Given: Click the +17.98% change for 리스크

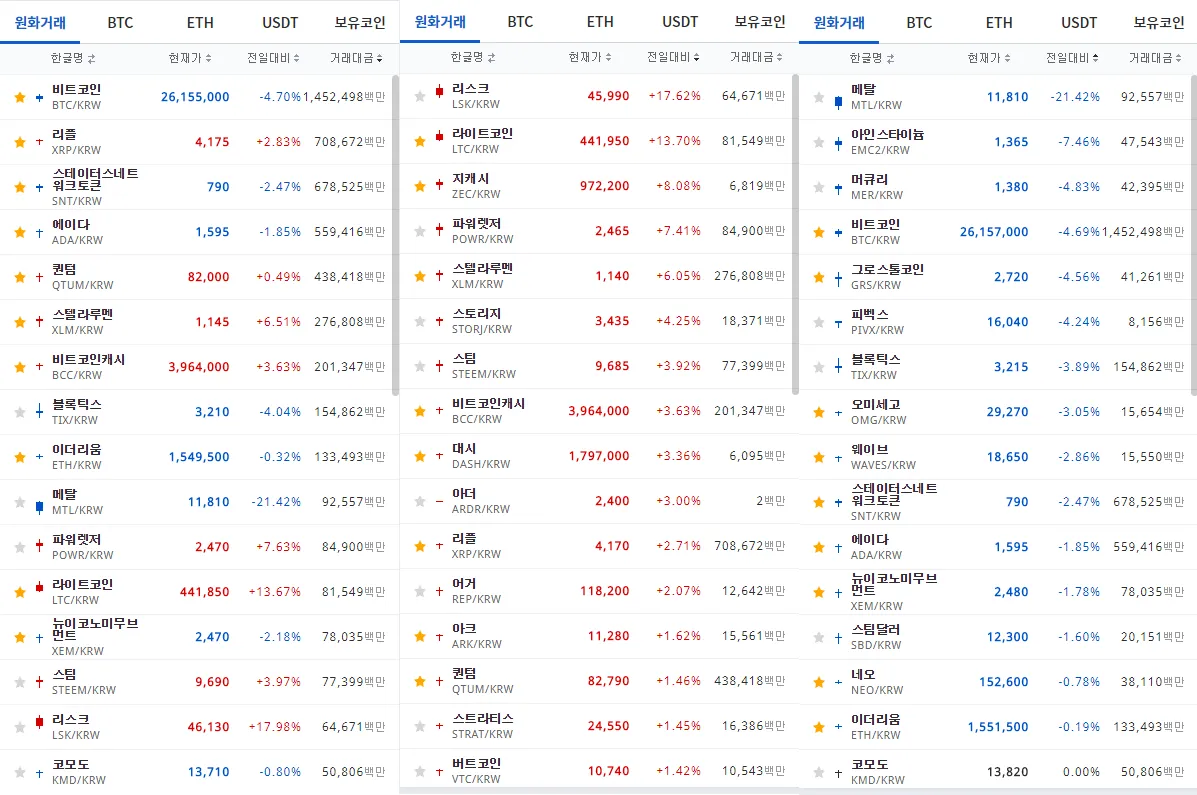Looking at the screenshot, I should 275,727.
